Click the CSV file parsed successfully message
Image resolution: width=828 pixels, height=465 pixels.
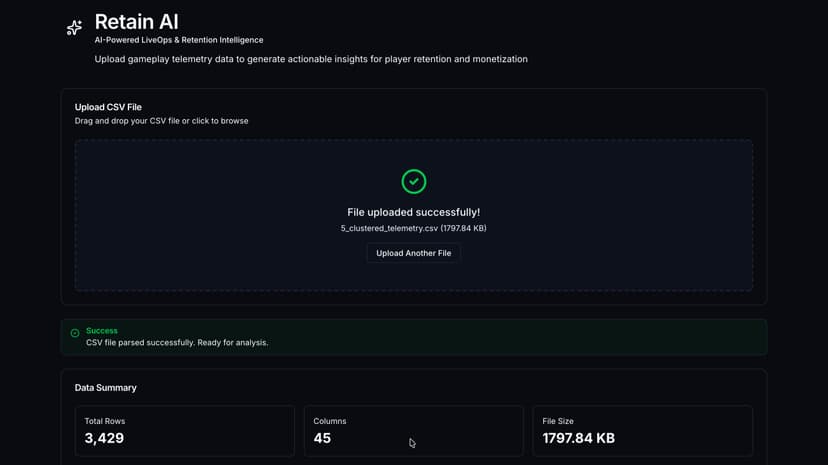[177, 343]
